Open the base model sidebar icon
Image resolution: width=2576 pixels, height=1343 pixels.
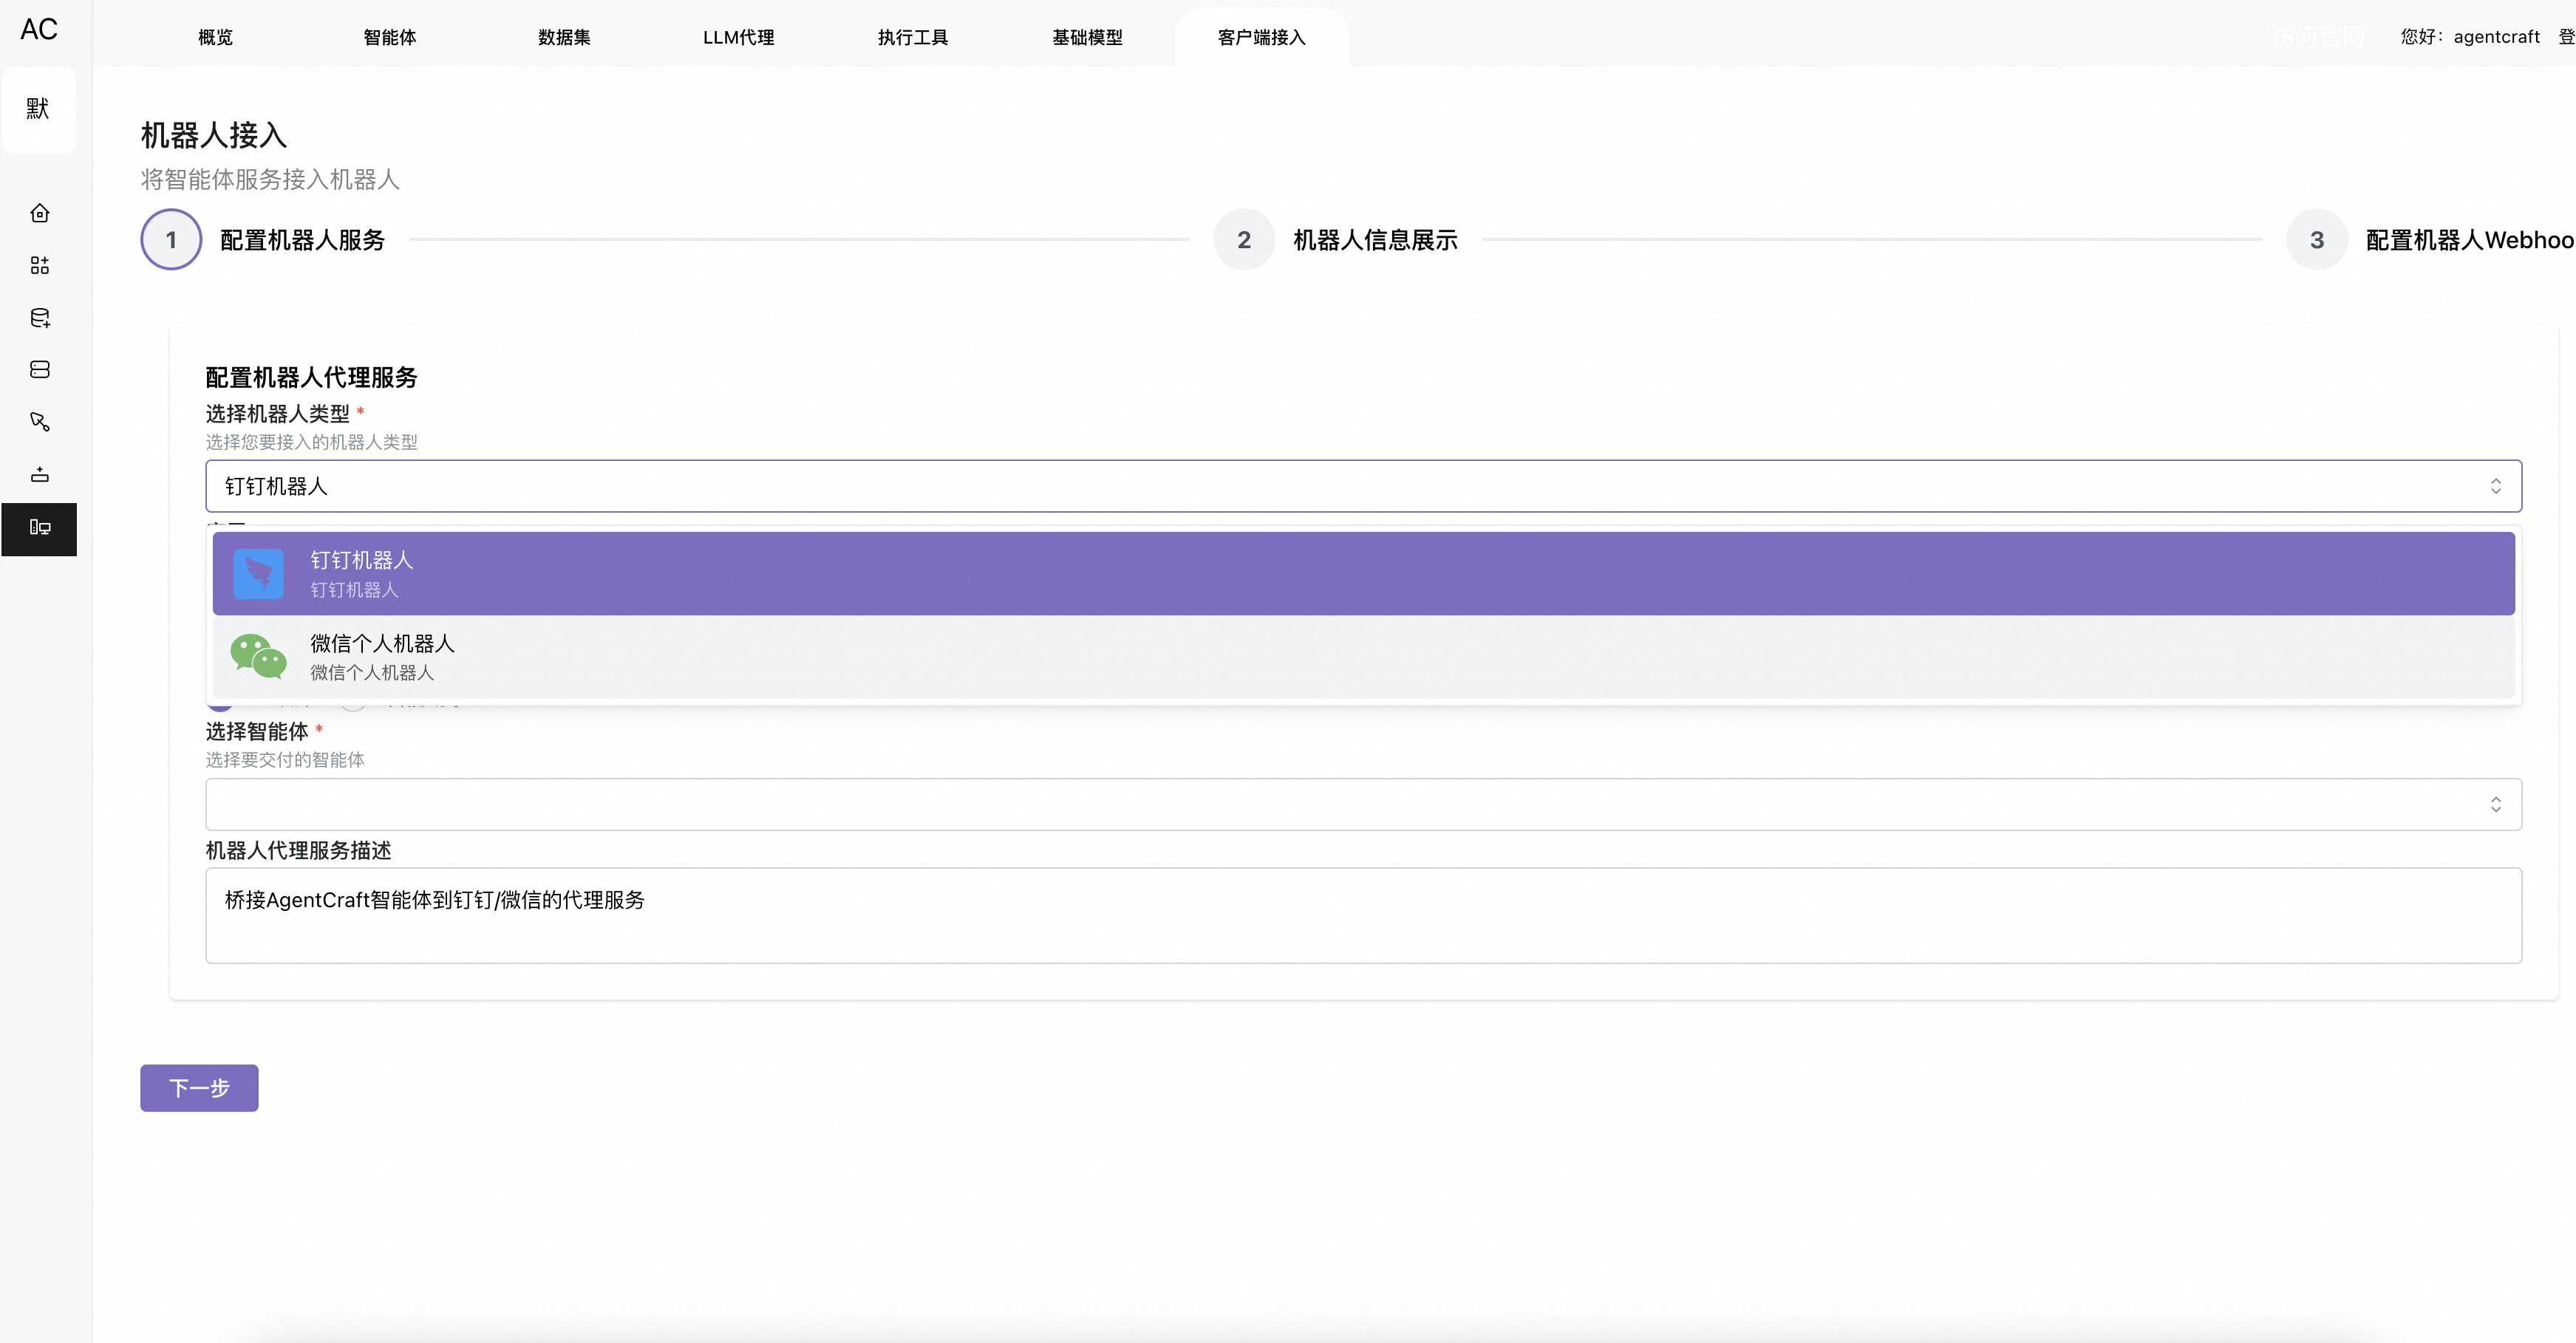pyautogui.click(x=40, y=474)
